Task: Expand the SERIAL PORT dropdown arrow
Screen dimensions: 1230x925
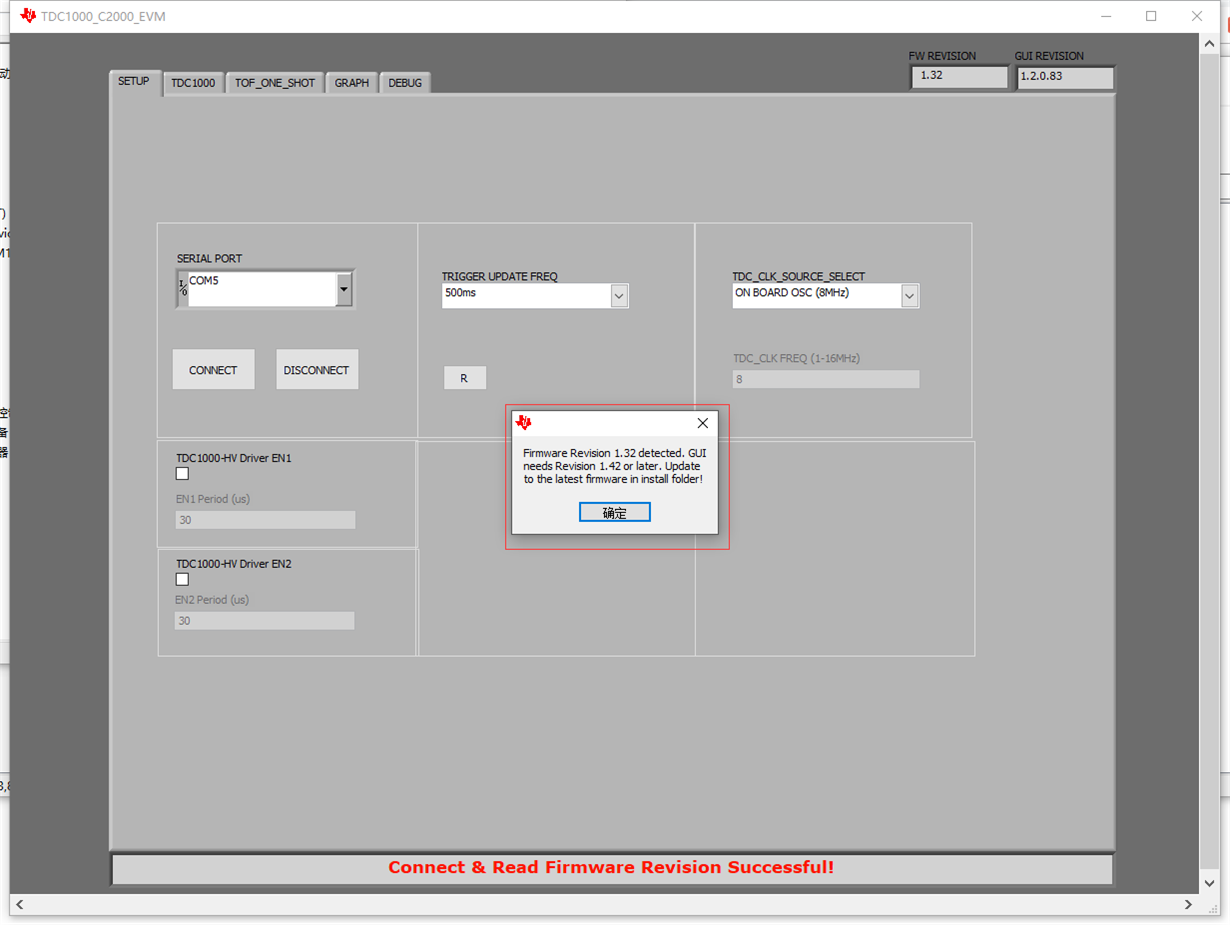Action: coord(344,289)
